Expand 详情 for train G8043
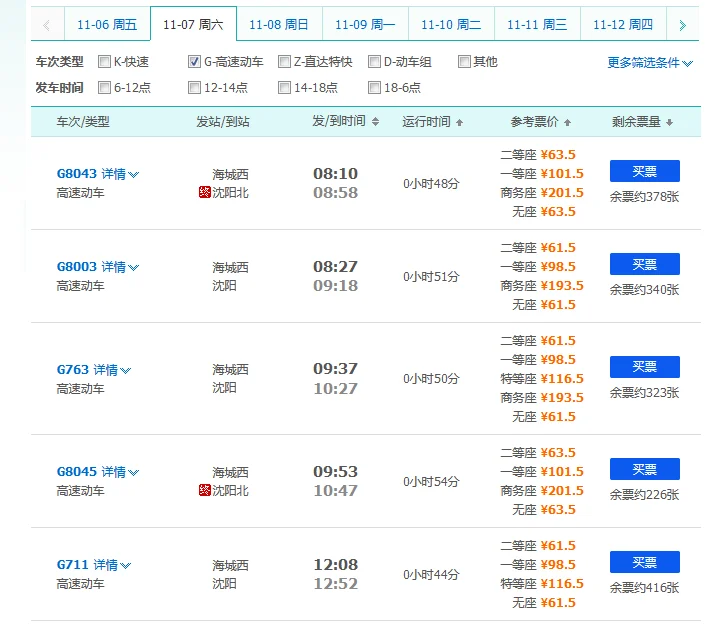 (120, 174)
